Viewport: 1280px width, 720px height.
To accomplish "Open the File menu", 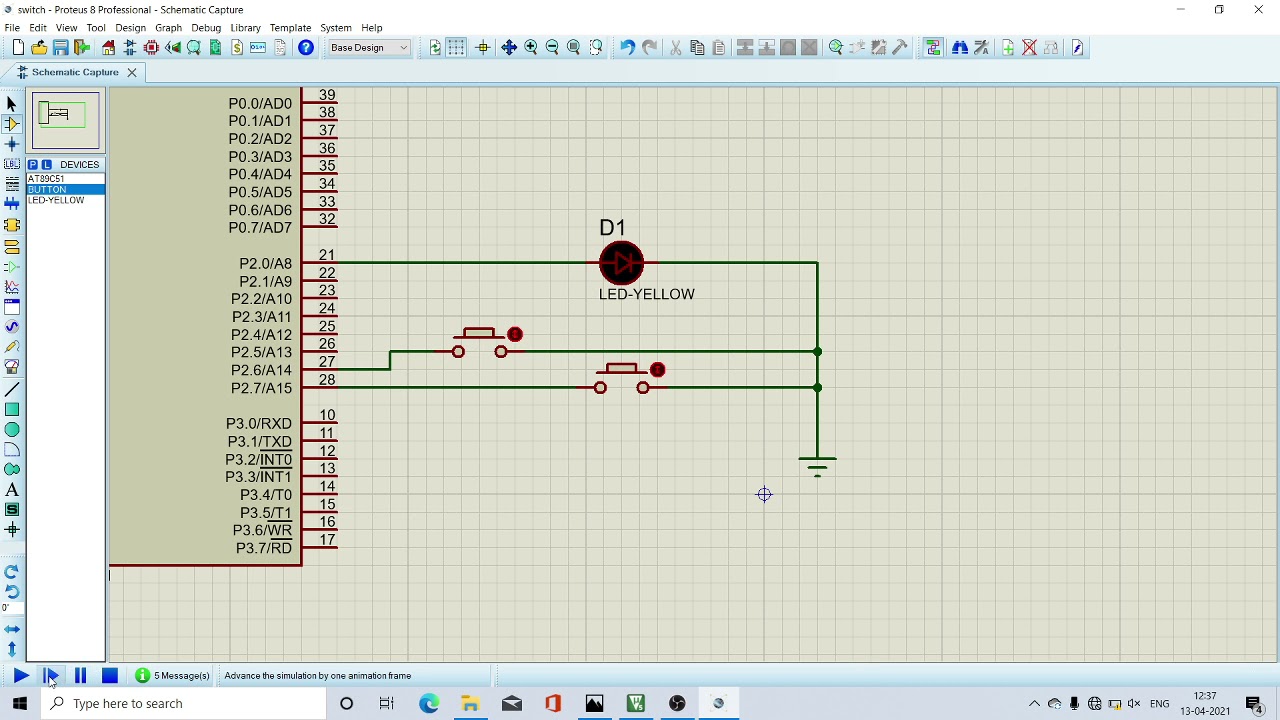I will click(12, 28).
